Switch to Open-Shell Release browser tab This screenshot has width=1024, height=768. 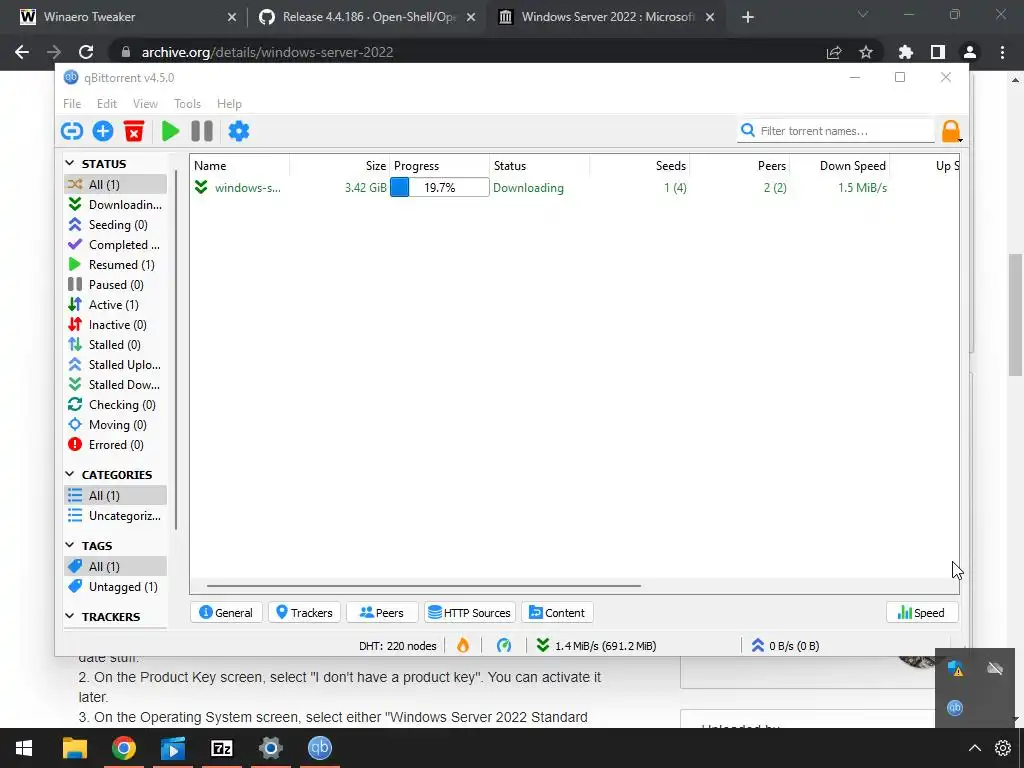[369, 17]
